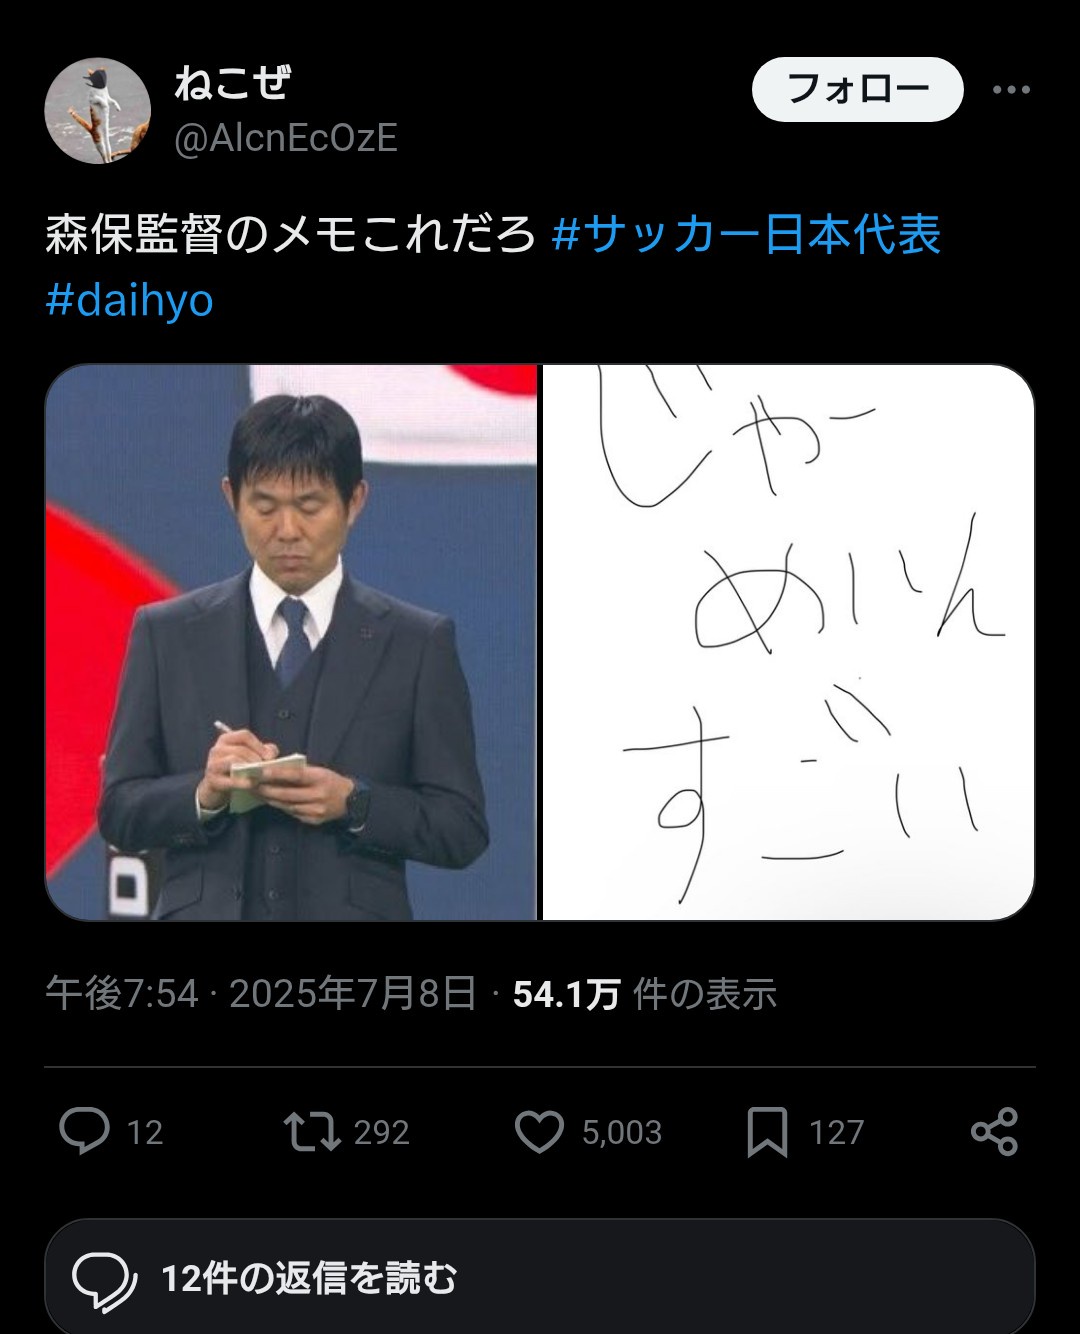The image size is (1080, 1334).
Task: Open the ねこぜ display name
Action: click(x=231, y=83)
